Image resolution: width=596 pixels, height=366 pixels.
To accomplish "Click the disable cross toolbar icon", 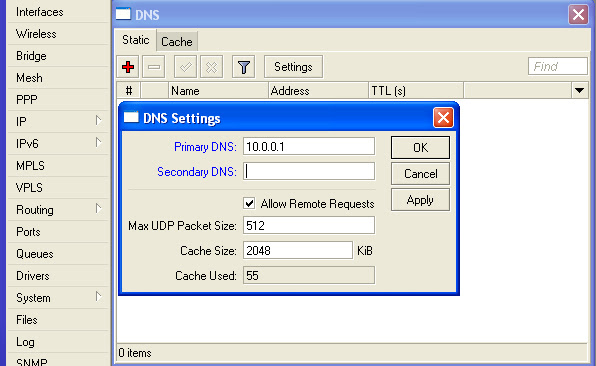I will tap(211, 67).
